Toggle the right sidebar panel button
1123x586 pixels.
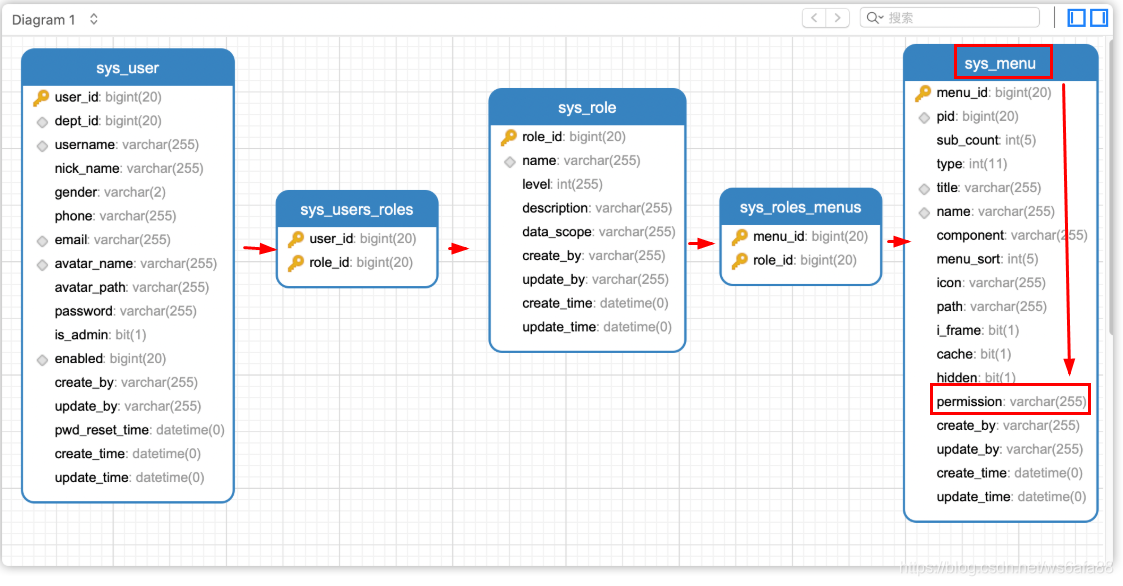click(1099, 18)
